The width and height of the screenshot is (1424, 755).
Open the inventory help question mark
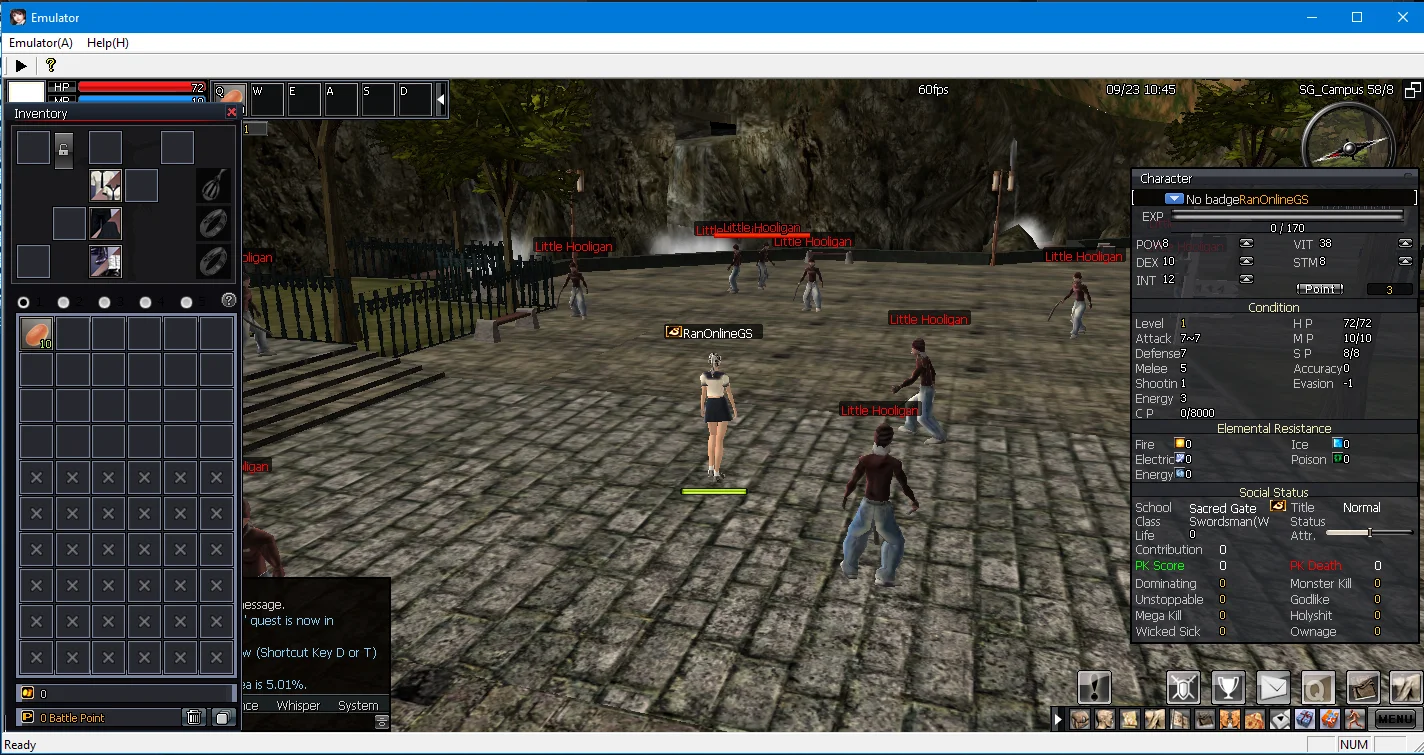tap(228, 300)
